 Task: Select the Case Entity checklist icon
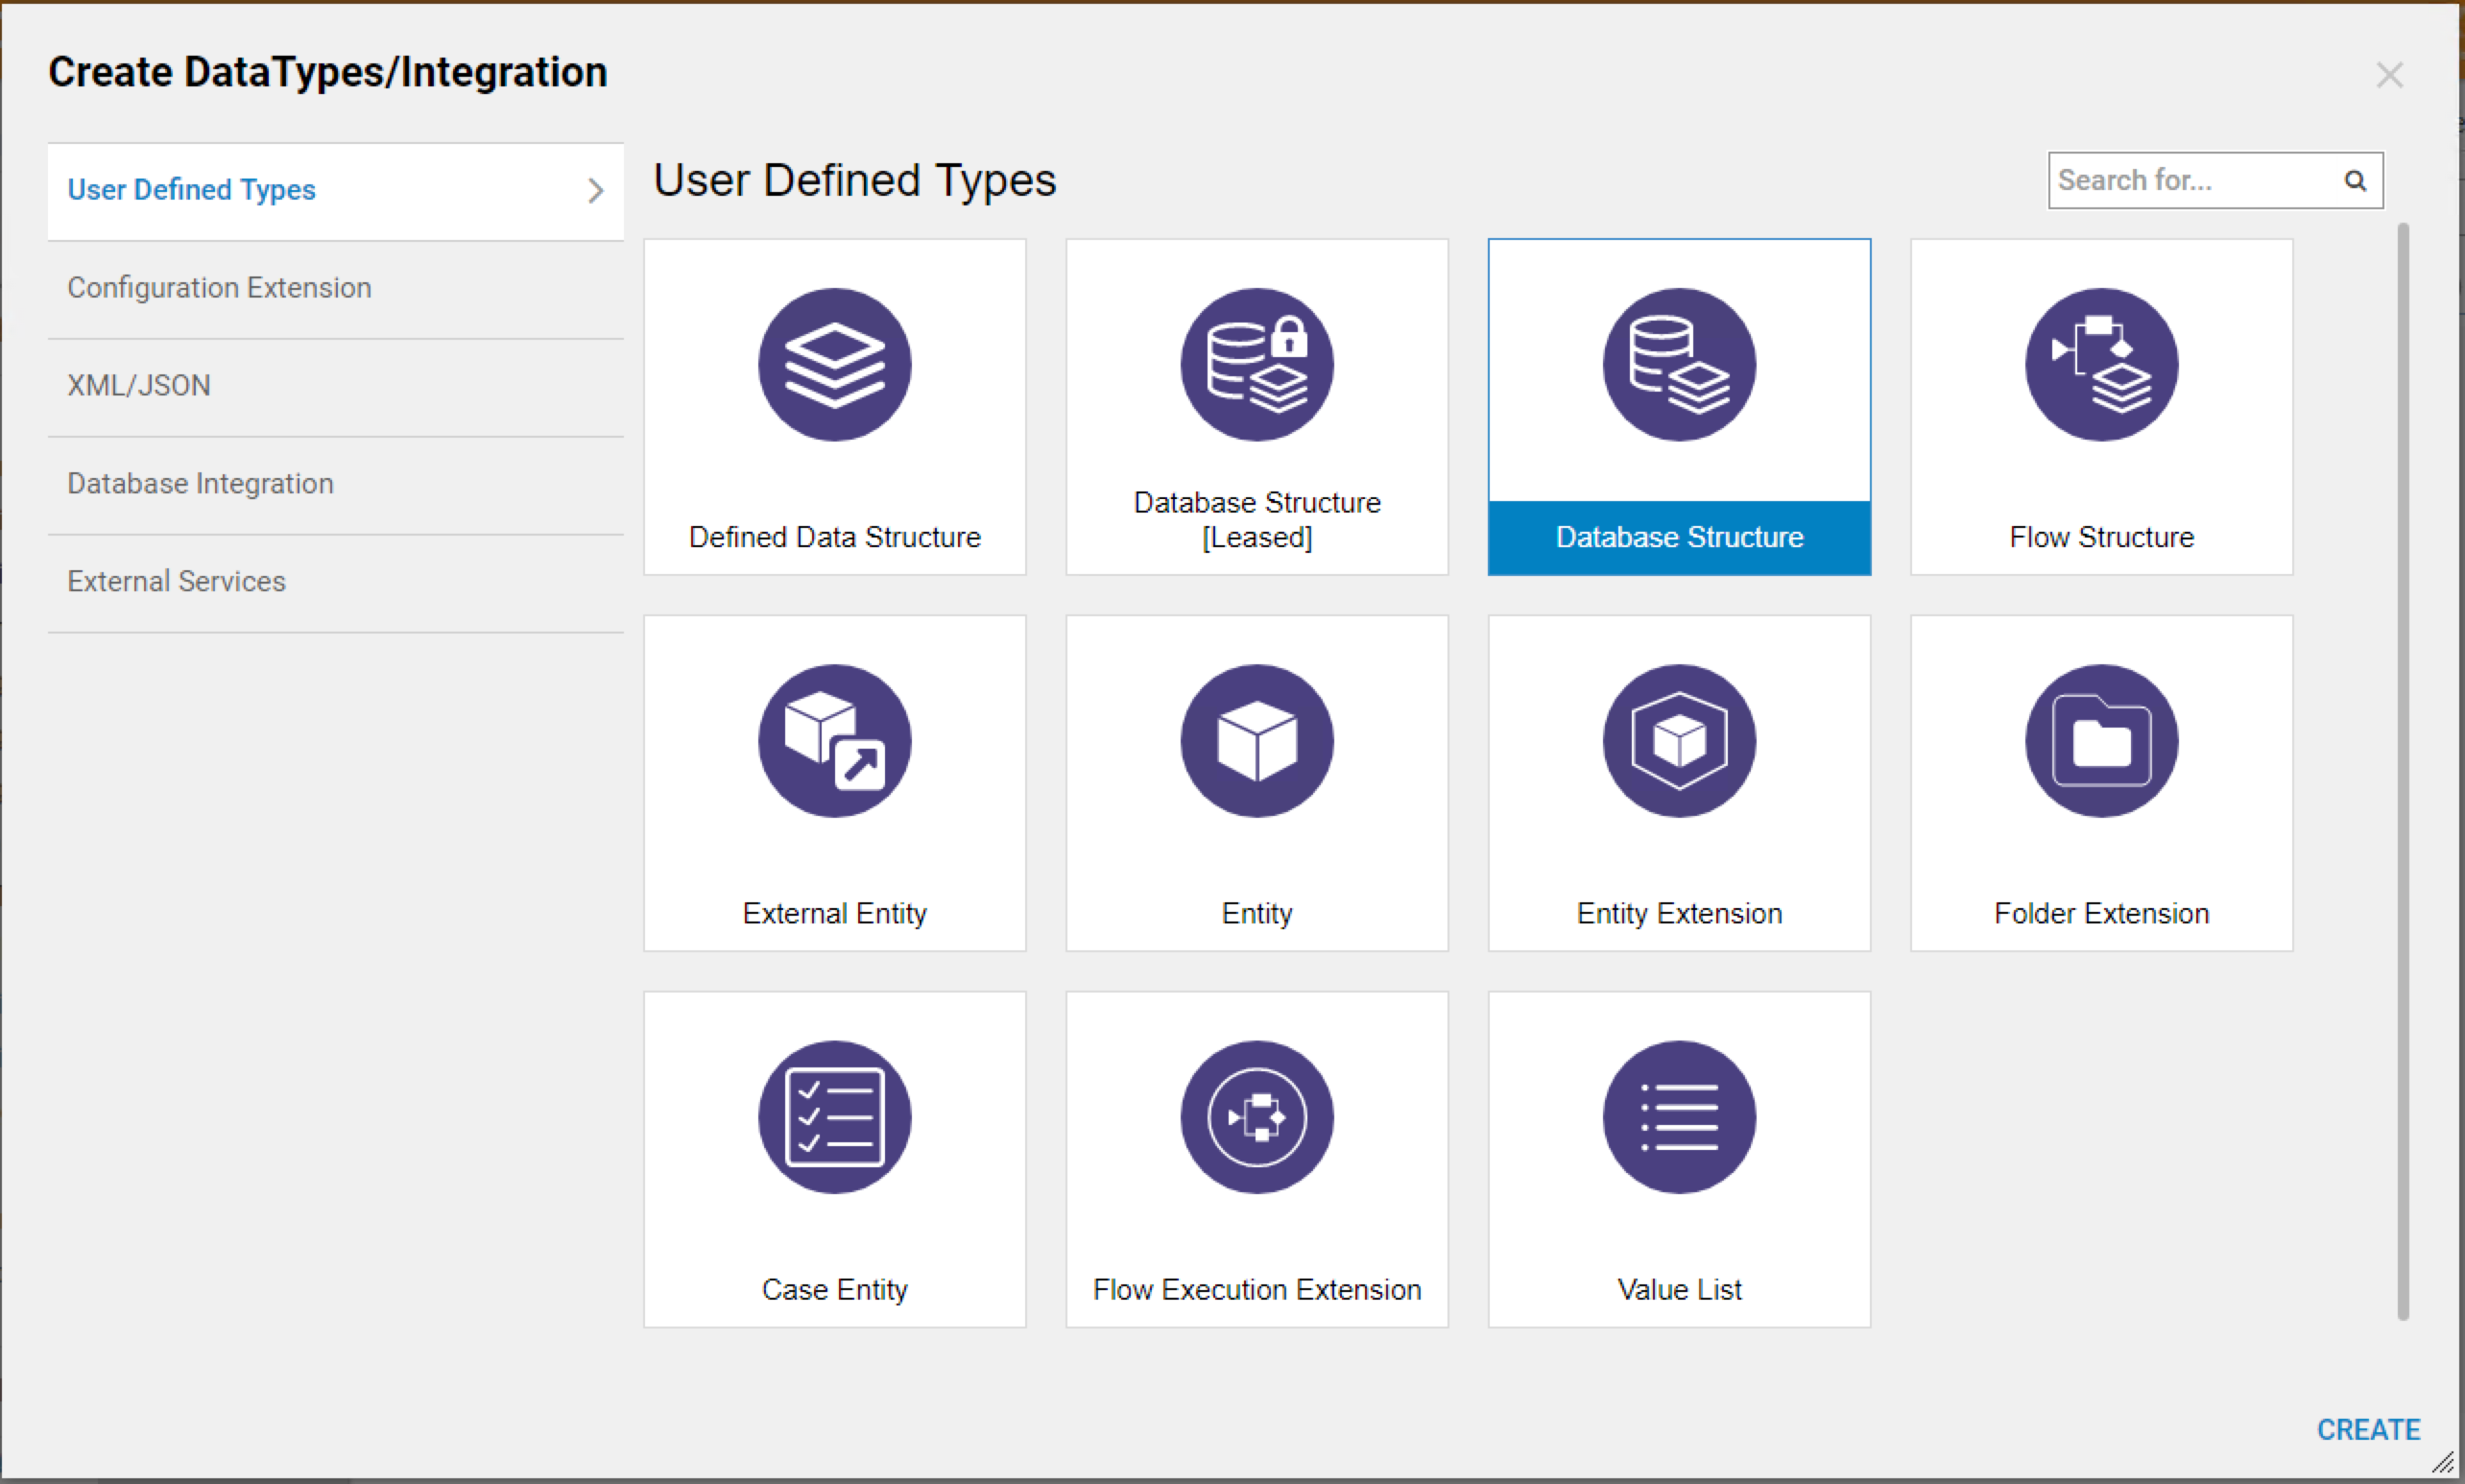(x=835, y=1117)
